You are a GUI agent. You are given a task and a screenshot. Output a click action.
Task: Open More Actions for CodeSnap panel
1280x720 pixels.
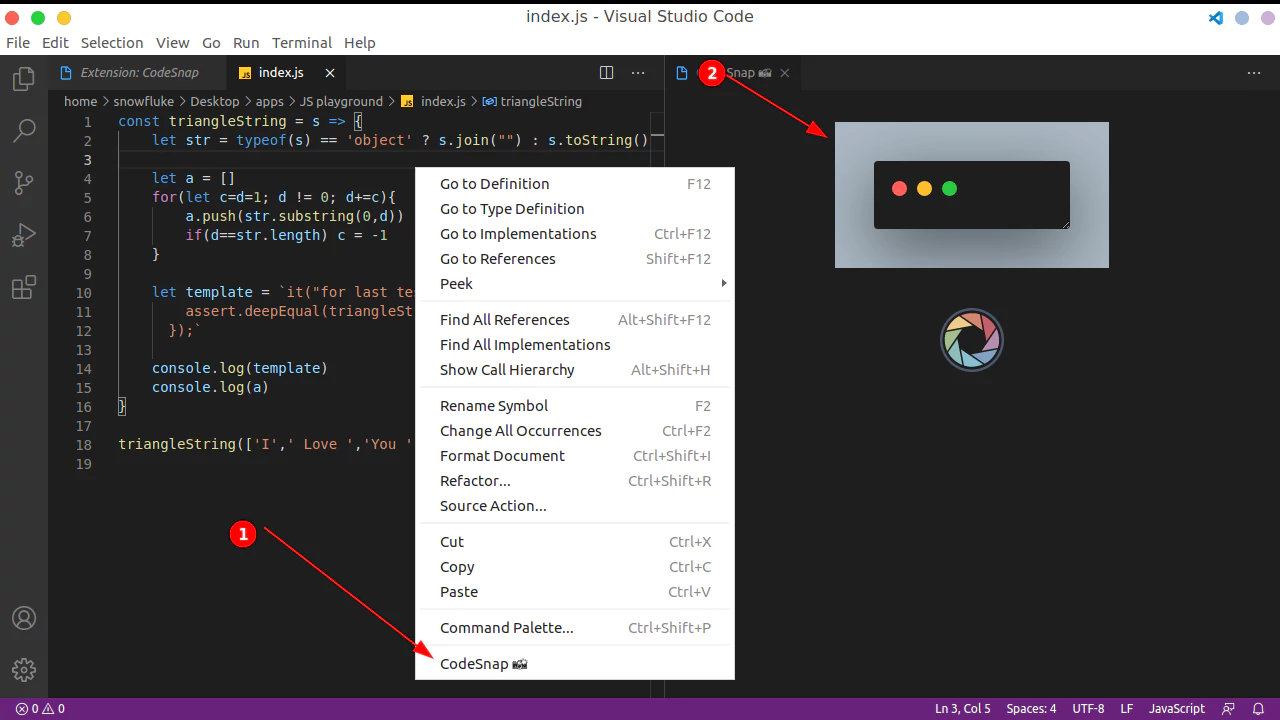1254,73
